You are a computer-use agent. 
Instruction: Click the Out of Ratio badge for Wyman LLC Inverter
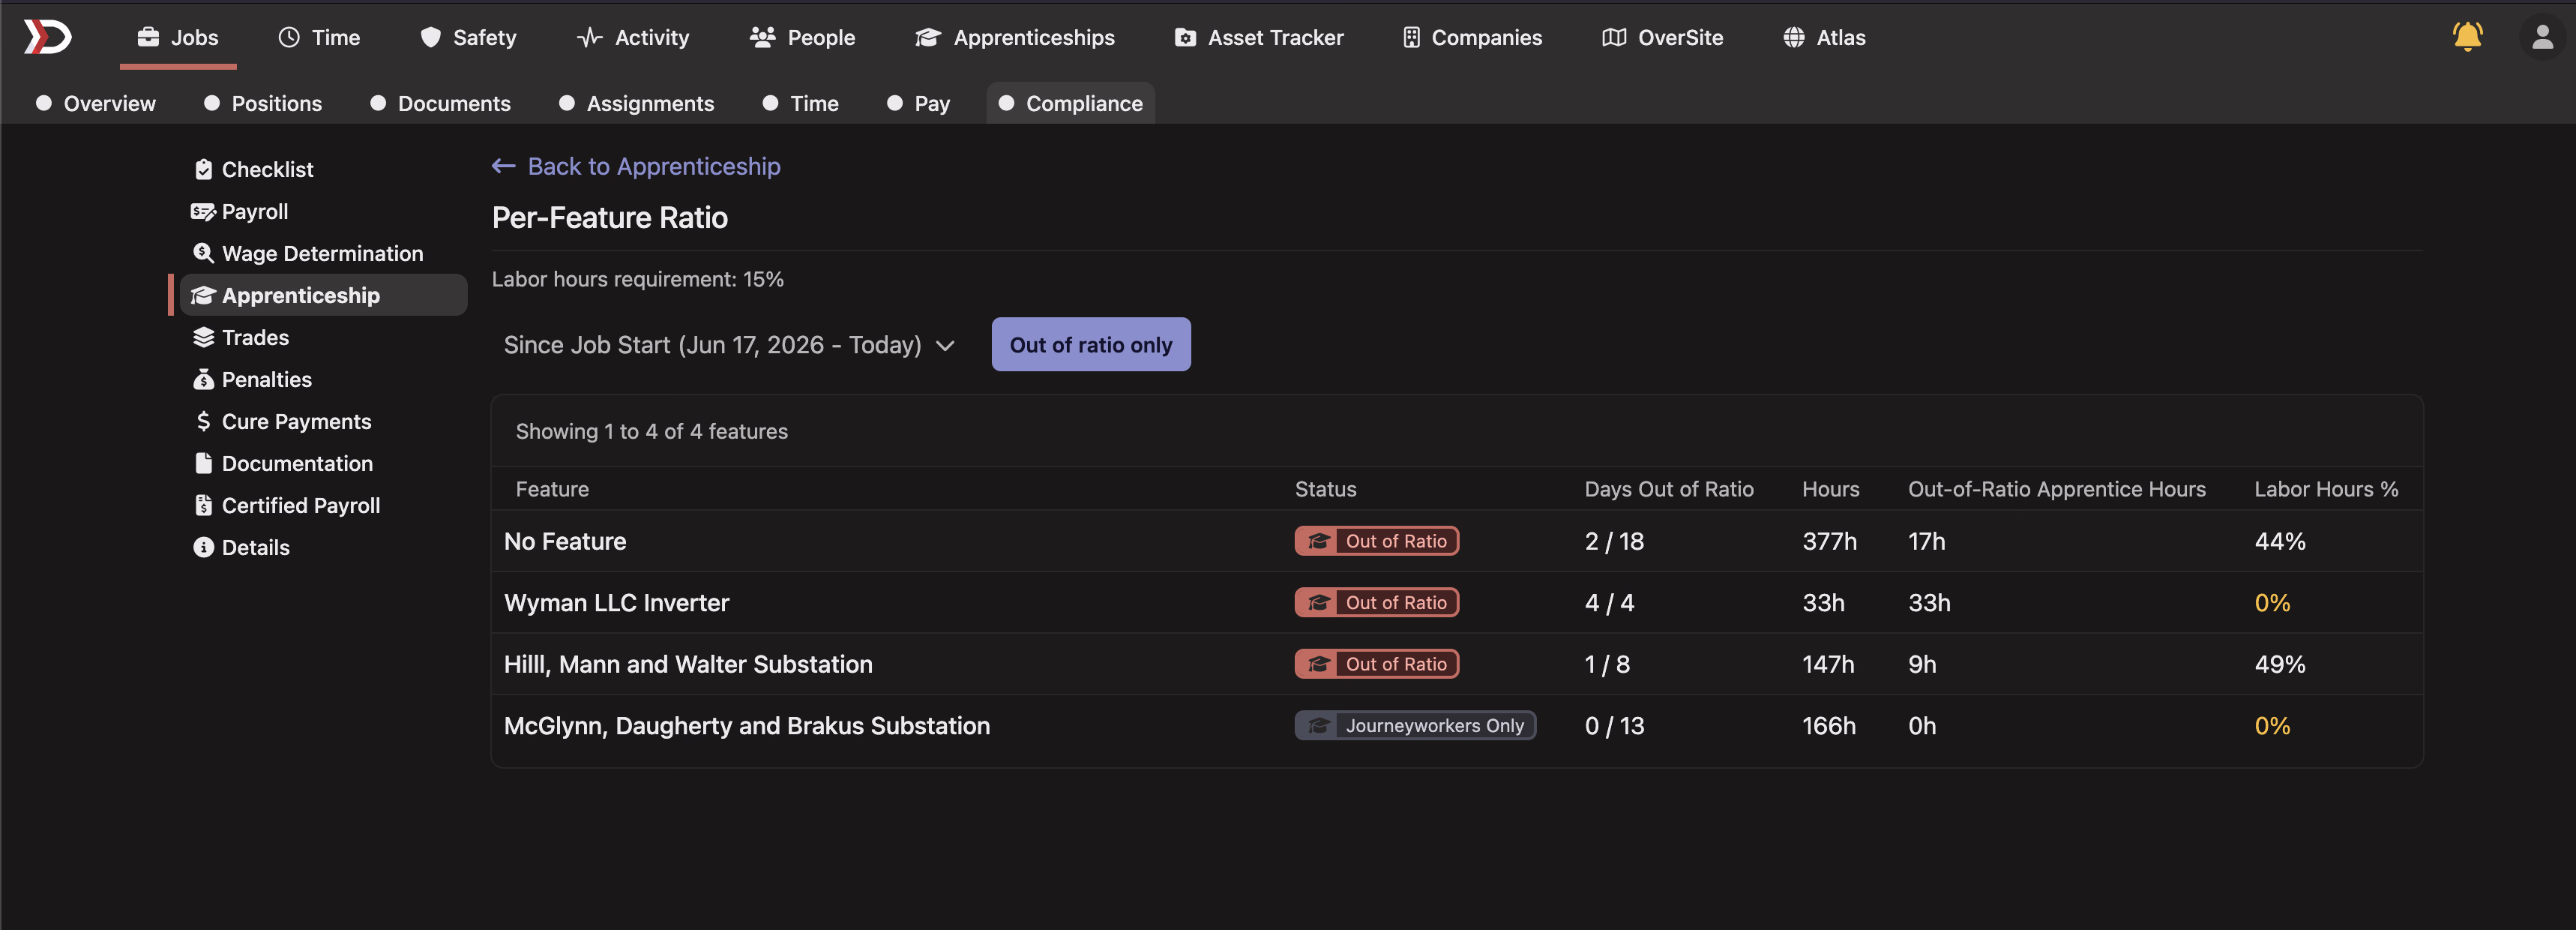(x=1377, y=602)
